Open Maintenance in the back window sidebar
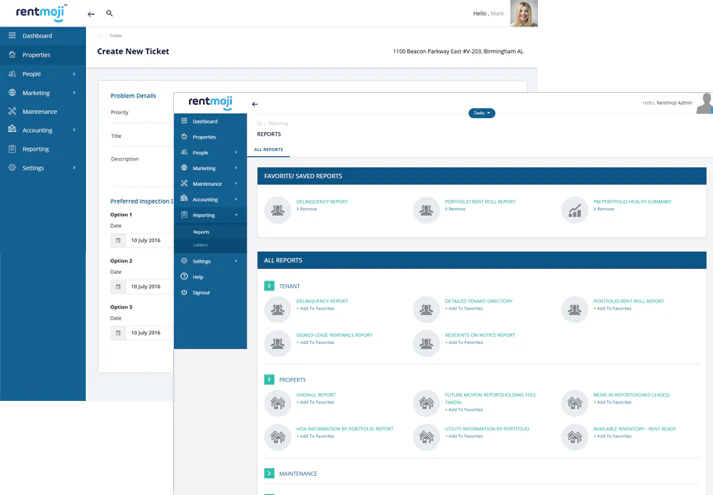This screenshot has width=713, height=495. pyautogui.click(x=40, y=111)
